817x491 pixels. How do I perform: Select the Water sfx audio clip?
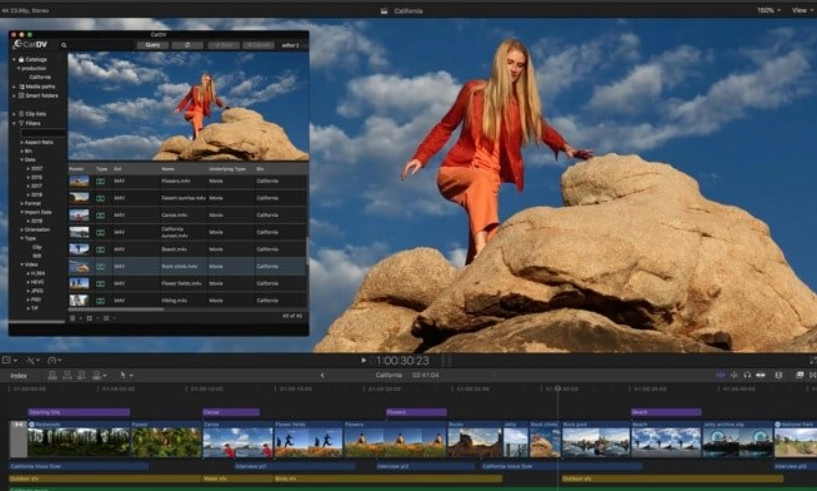[x=238, y=478]
